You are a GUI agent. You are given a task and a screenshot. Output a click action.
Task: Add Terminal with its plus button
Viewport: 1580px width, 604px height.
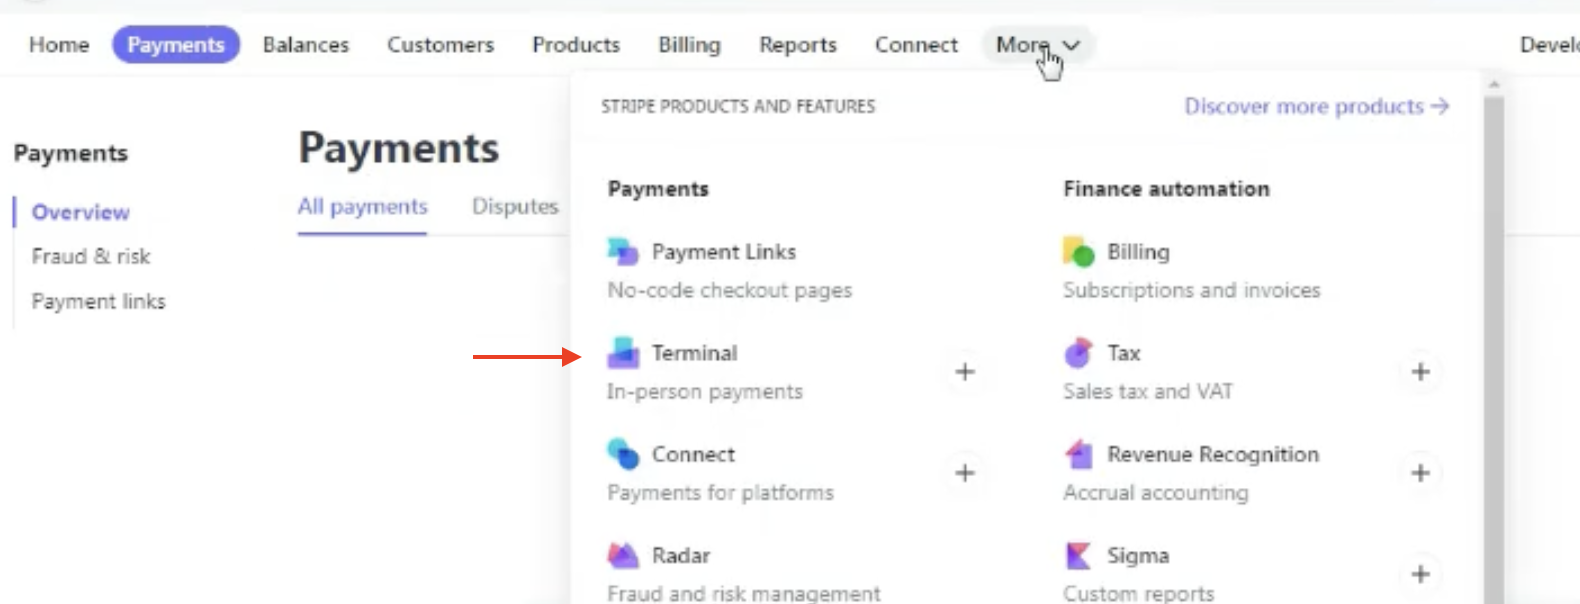965,372
